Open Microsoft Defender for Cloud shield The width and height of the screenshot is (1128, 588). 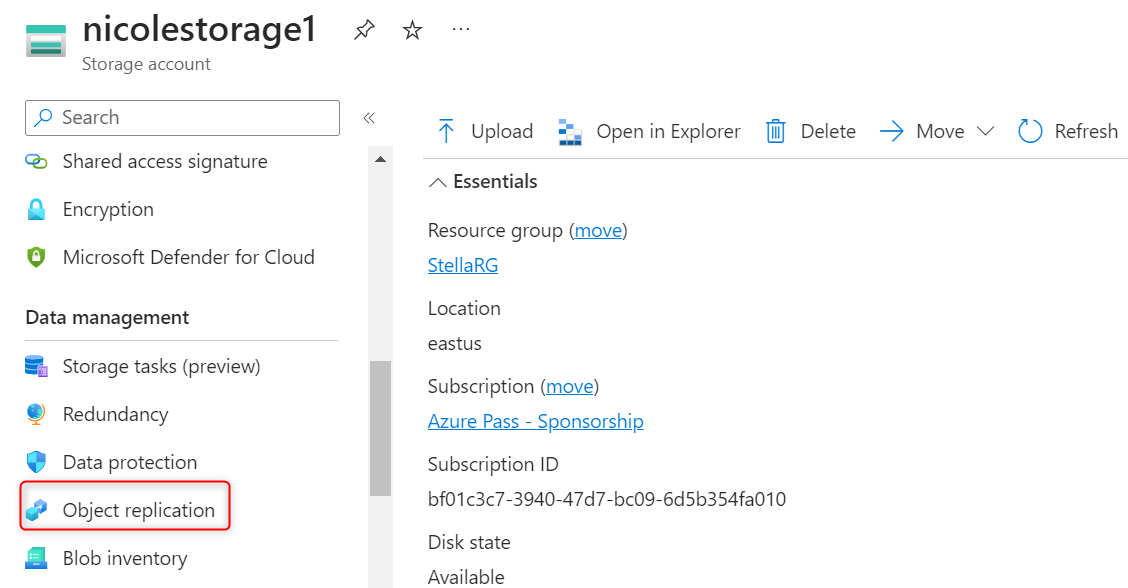tap(37, 258)
